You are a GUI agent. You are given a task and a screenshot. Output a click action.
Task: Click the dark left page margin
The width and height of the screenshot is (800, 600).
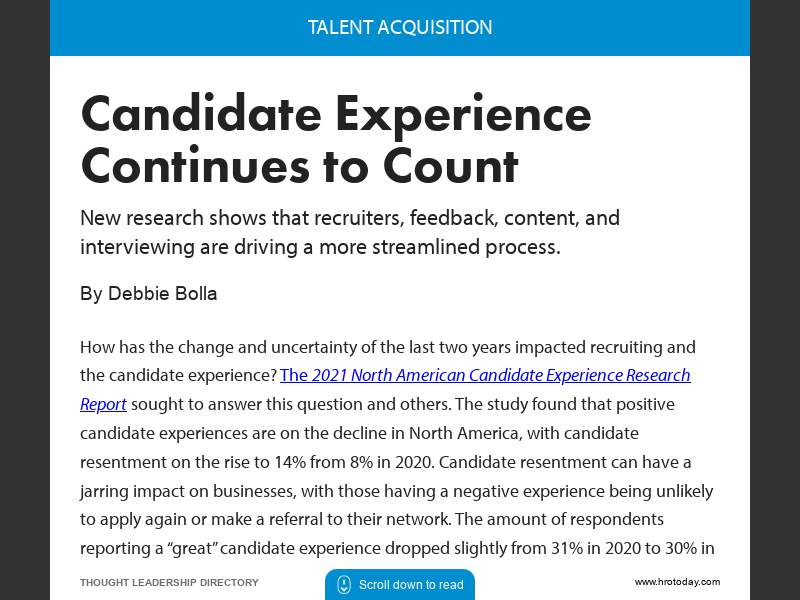(24, 300)
